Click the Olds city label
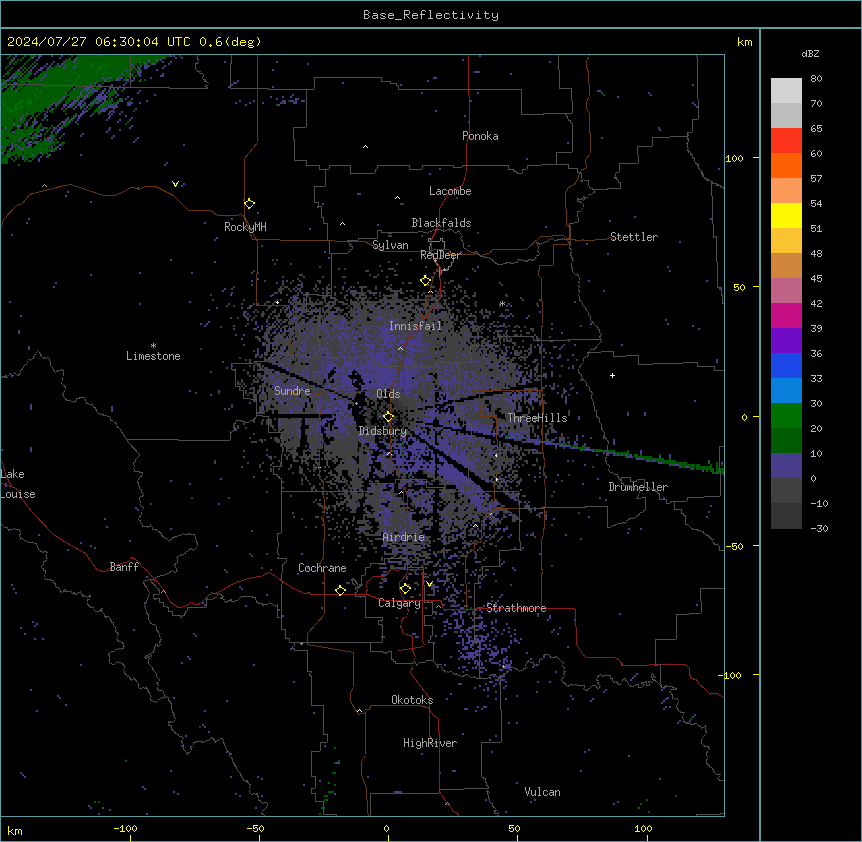The height and width of the screenshot is (842, 862). tap(388, 394)
